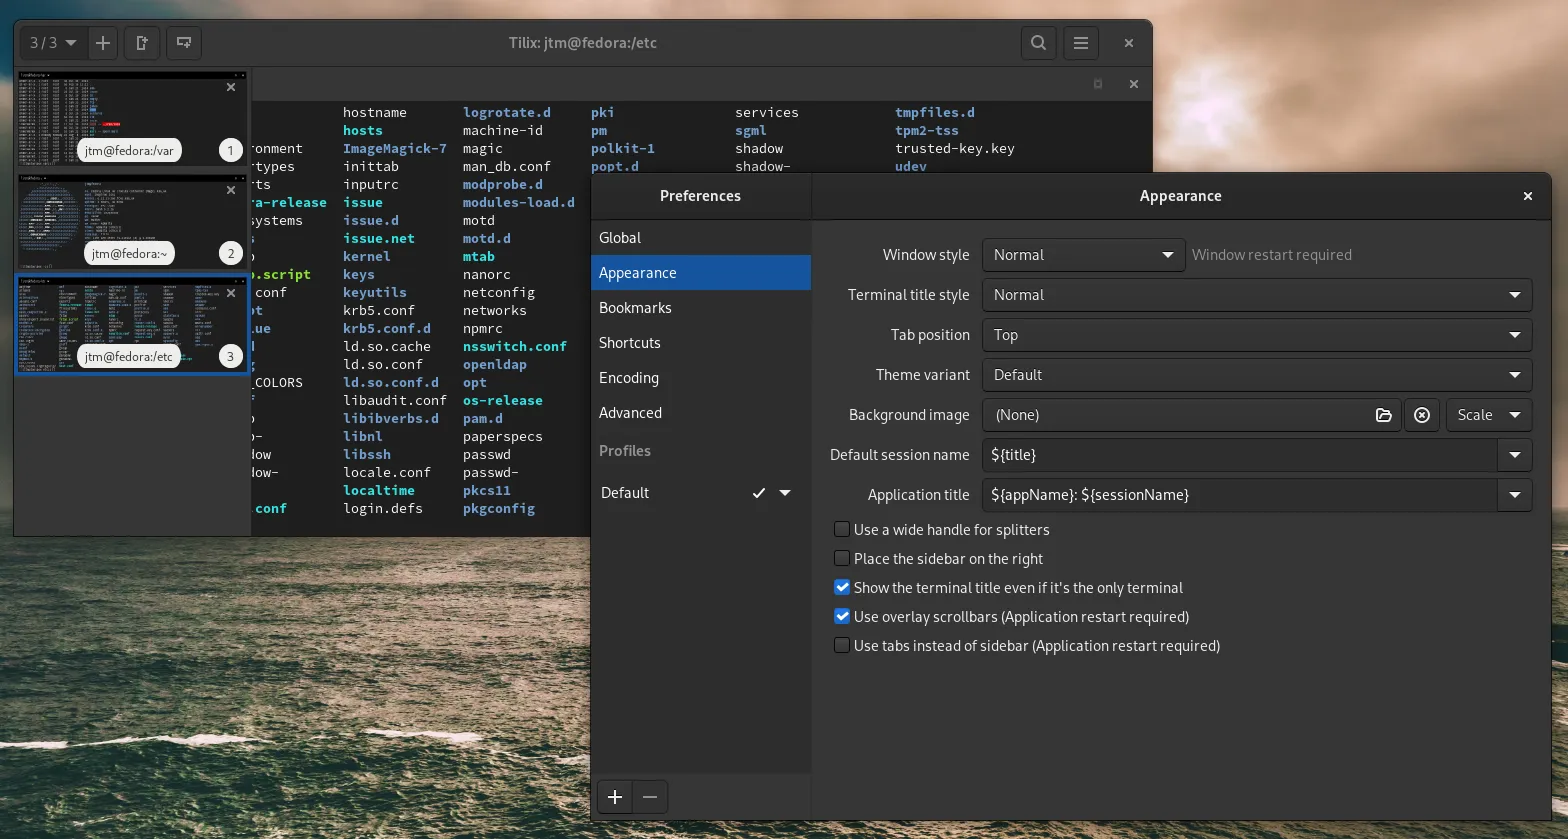Click the add terminal right icon
Screen dimensions: 1568x839
click(142, 43)
